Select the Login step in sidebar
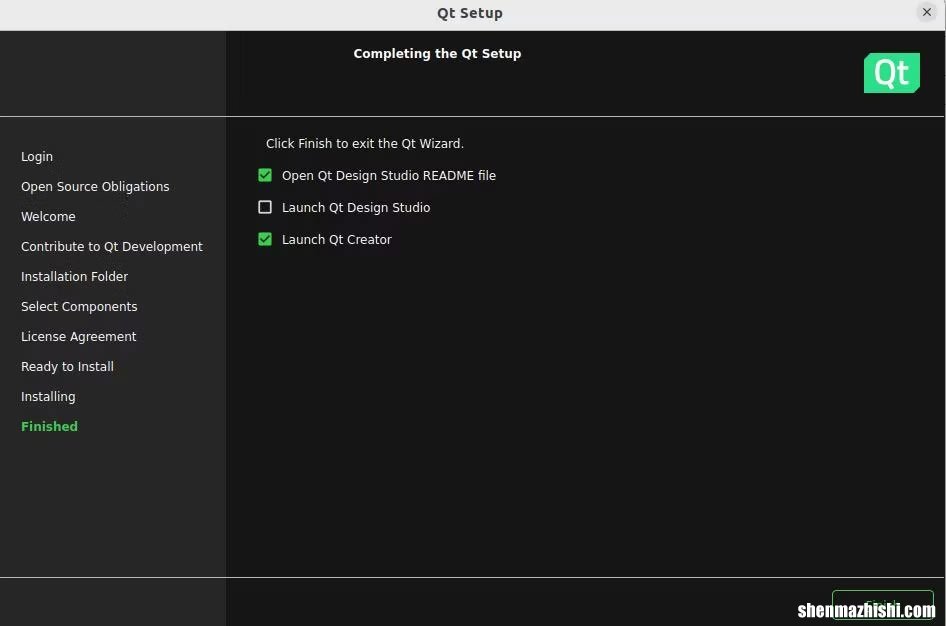This screenshot has height=626, width=946. [37, 156]
